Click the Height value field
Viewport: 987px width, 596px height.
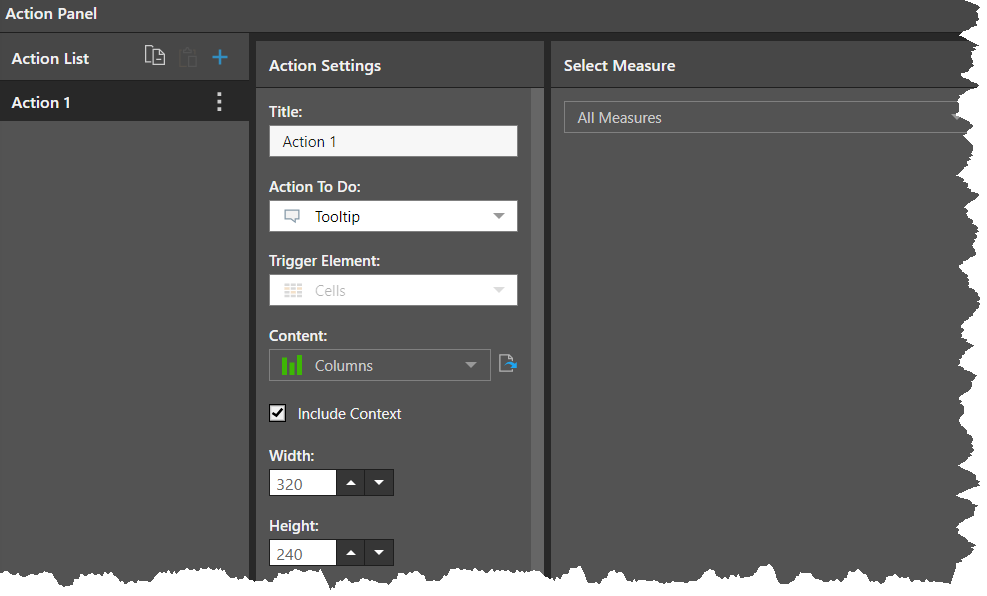(x=302, y=553)
